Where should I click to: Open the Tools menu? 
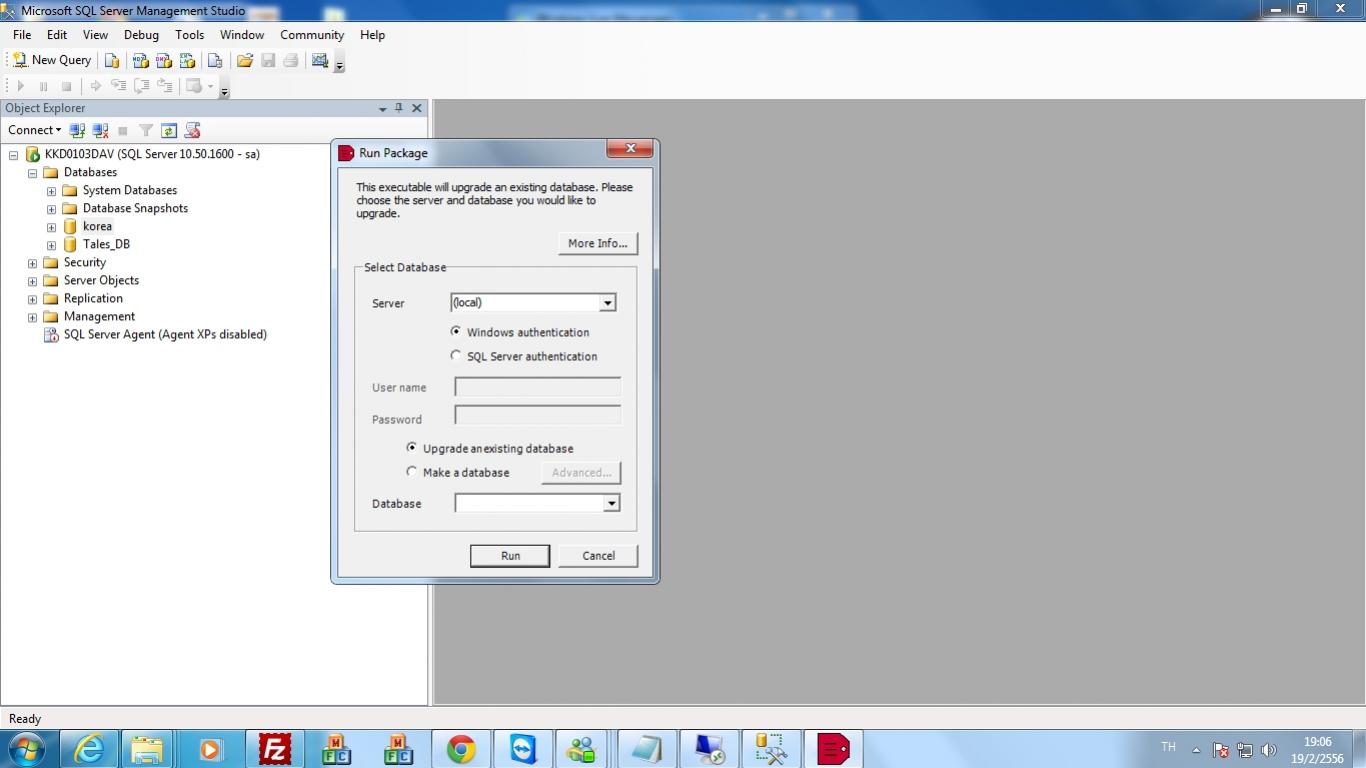pyautogui.click(x=189, y=34)
